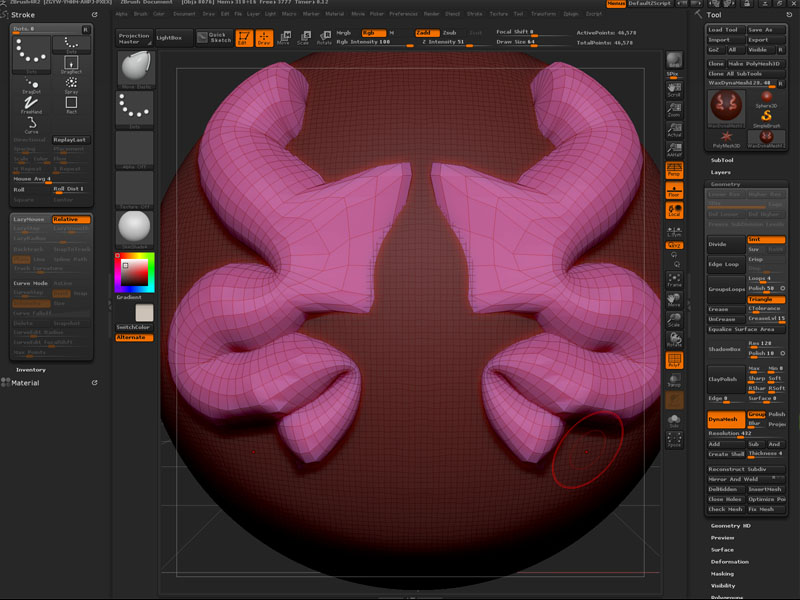Pick a color in the color picker square
Viewport: 800px width, 600px height.
click(135, 272)
